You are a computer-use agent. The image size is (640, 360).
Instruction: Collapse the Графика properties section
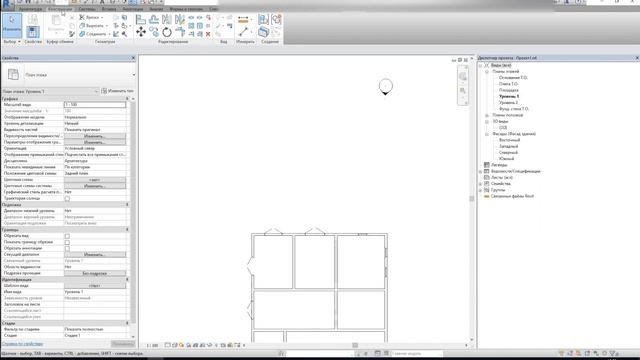(x=127, y=99)
